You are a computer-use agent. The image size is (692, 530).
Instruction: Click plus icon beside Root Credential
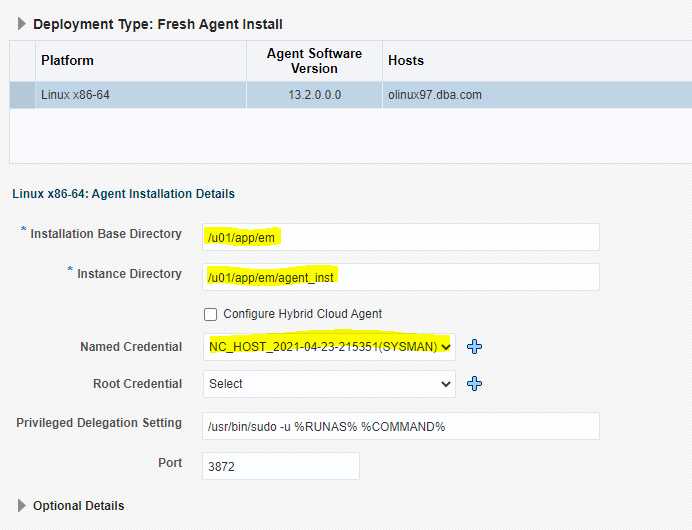(474, 383)
